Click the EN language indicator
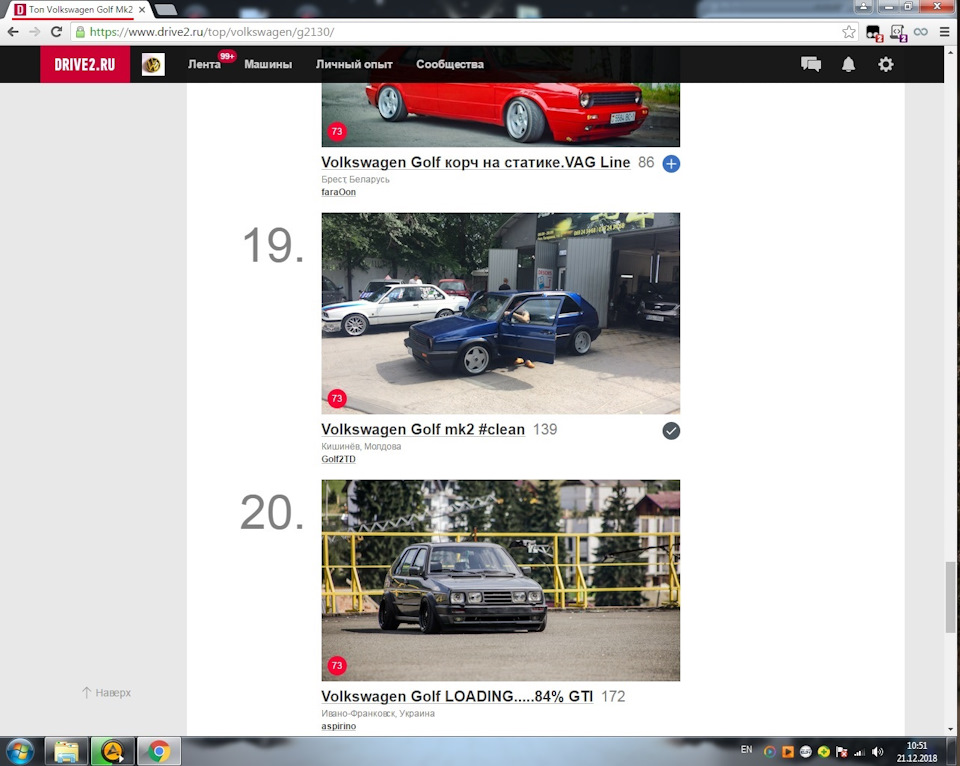Image resolution: width=960 pixels, height=766 pixels. point(746,749)
